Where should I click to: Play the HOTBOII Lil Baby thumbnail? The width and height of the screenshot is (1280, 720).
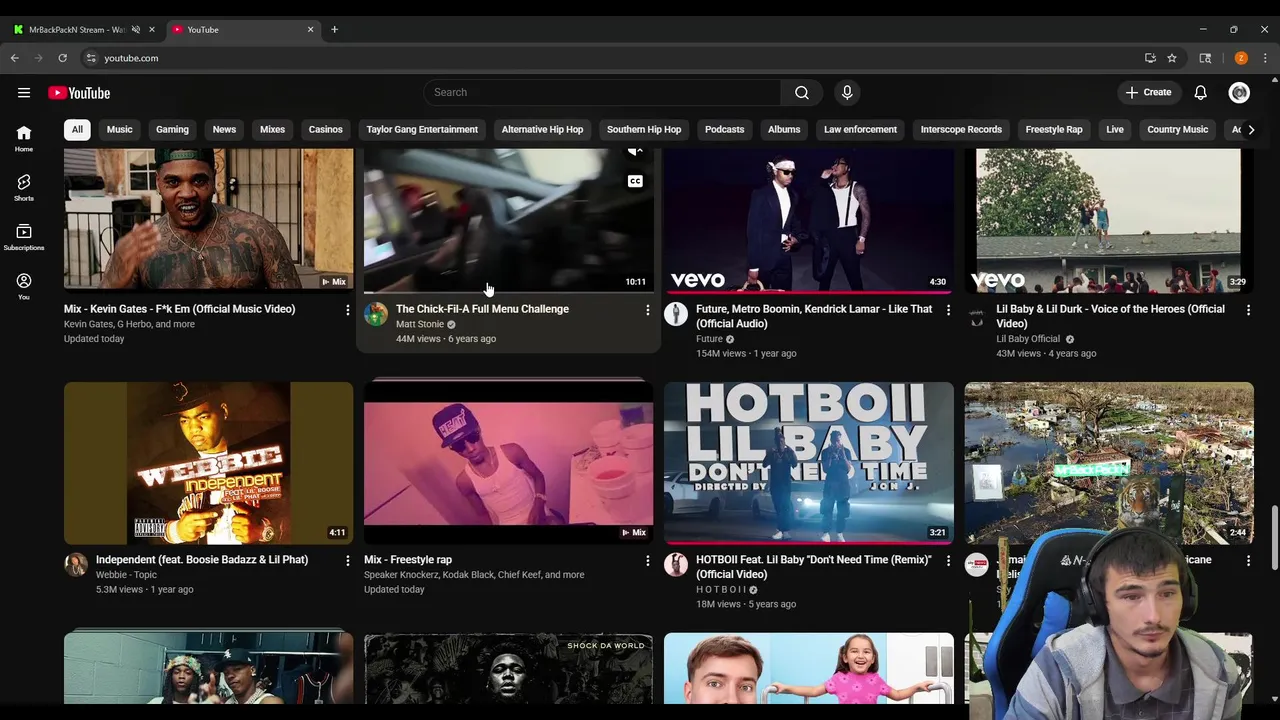(x=808, y=463)
